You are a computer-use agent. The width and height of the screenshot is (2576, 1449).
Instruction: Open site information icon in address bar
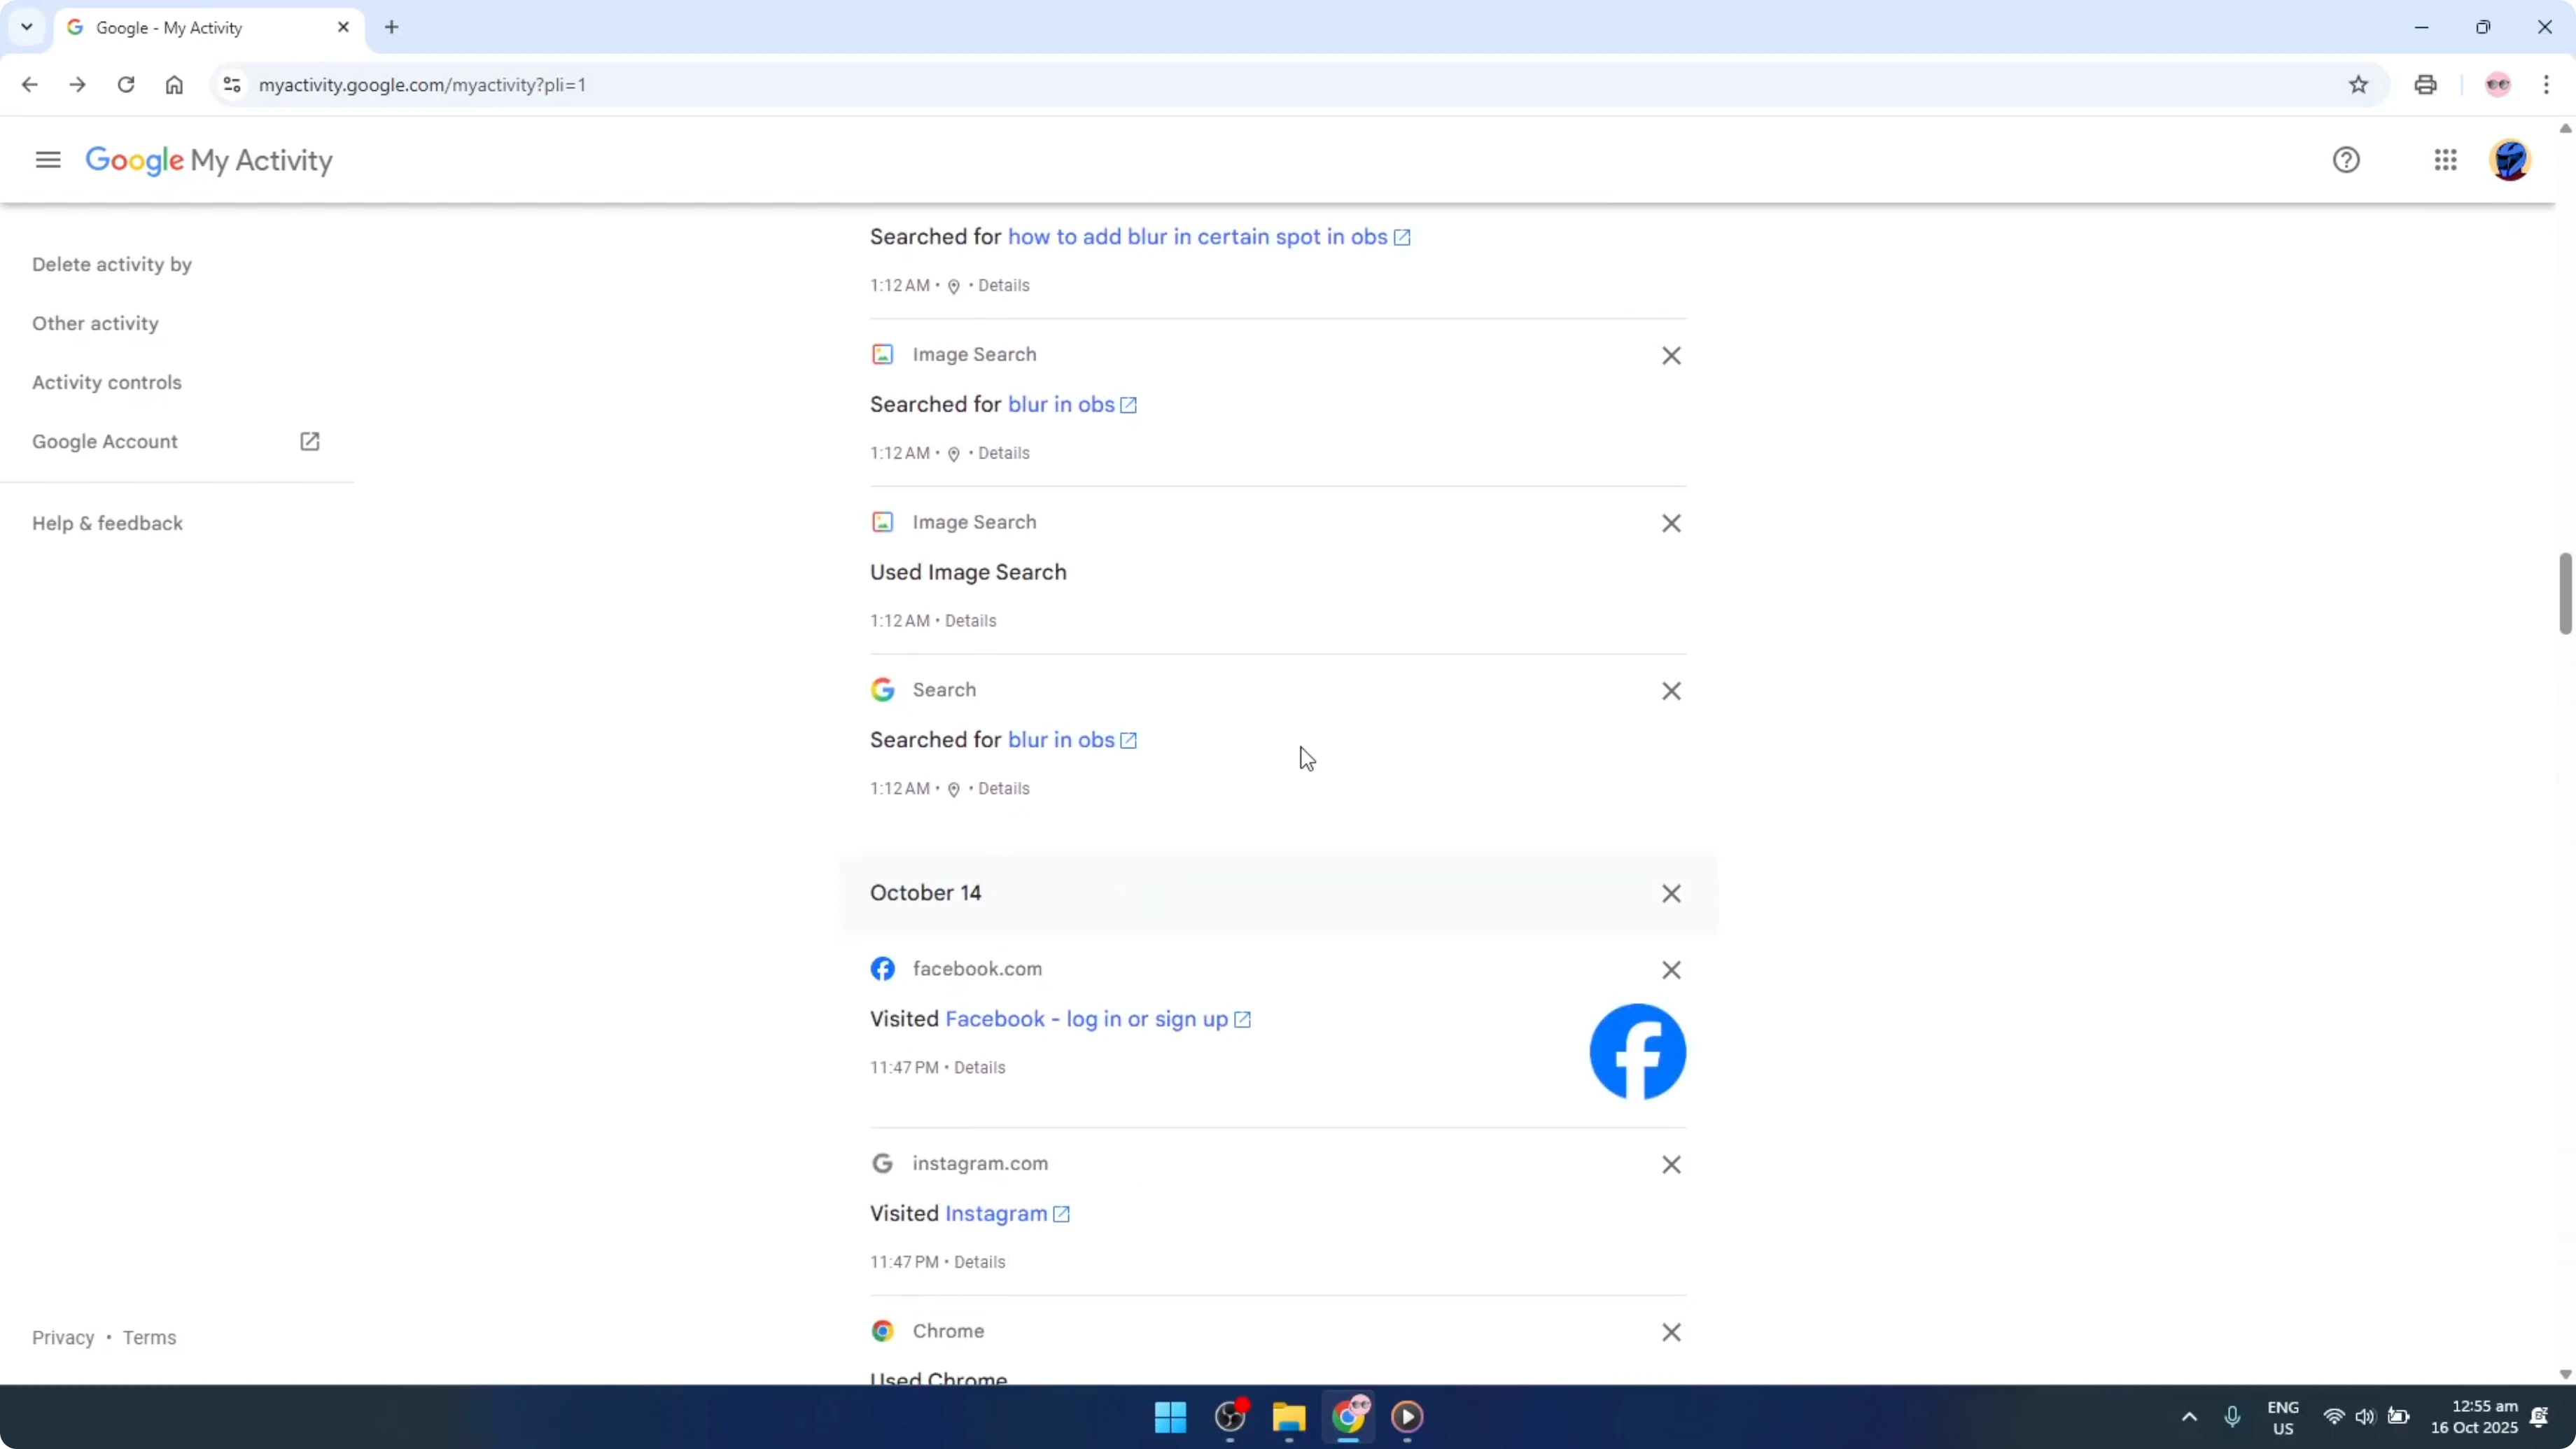(x=231, y=84)
